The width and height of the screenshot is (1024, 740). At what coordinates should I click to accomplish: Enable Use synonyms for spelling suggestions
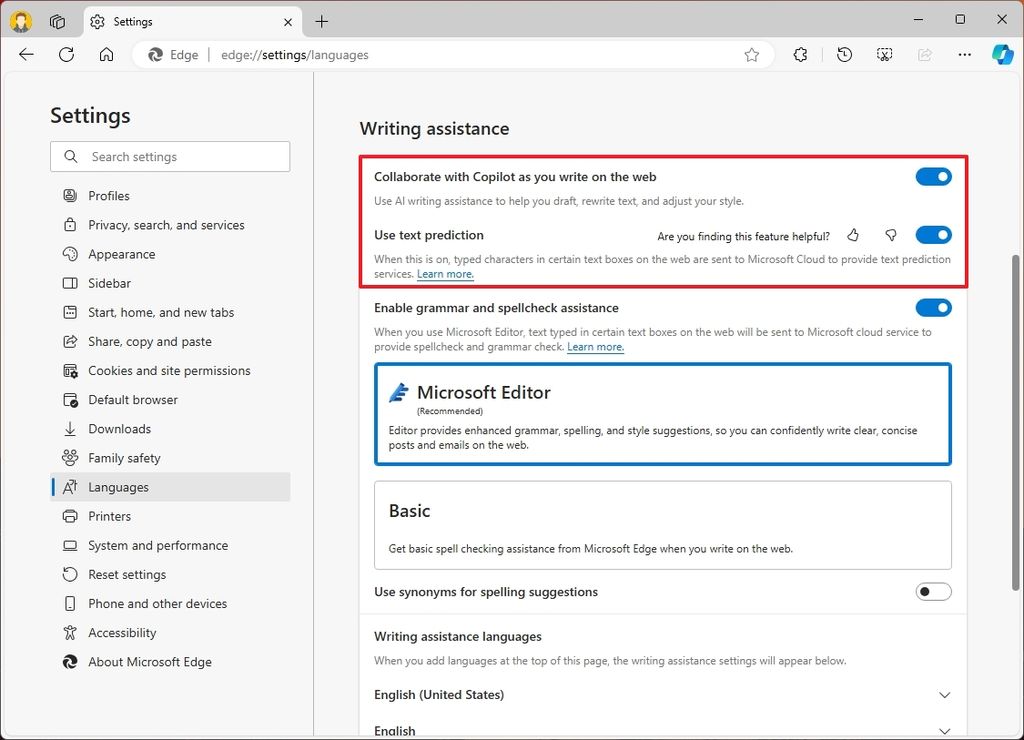pyautogui.click(x=932, y=591)
